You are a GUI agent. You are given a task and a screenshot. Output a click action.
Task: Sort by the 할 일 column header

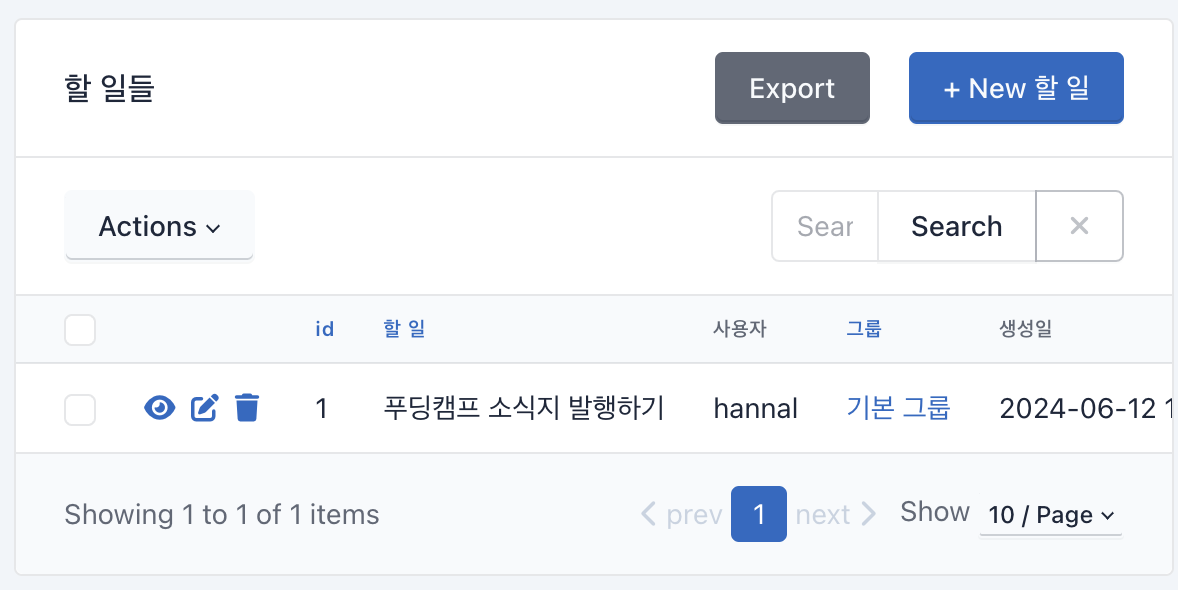point(404,329)
